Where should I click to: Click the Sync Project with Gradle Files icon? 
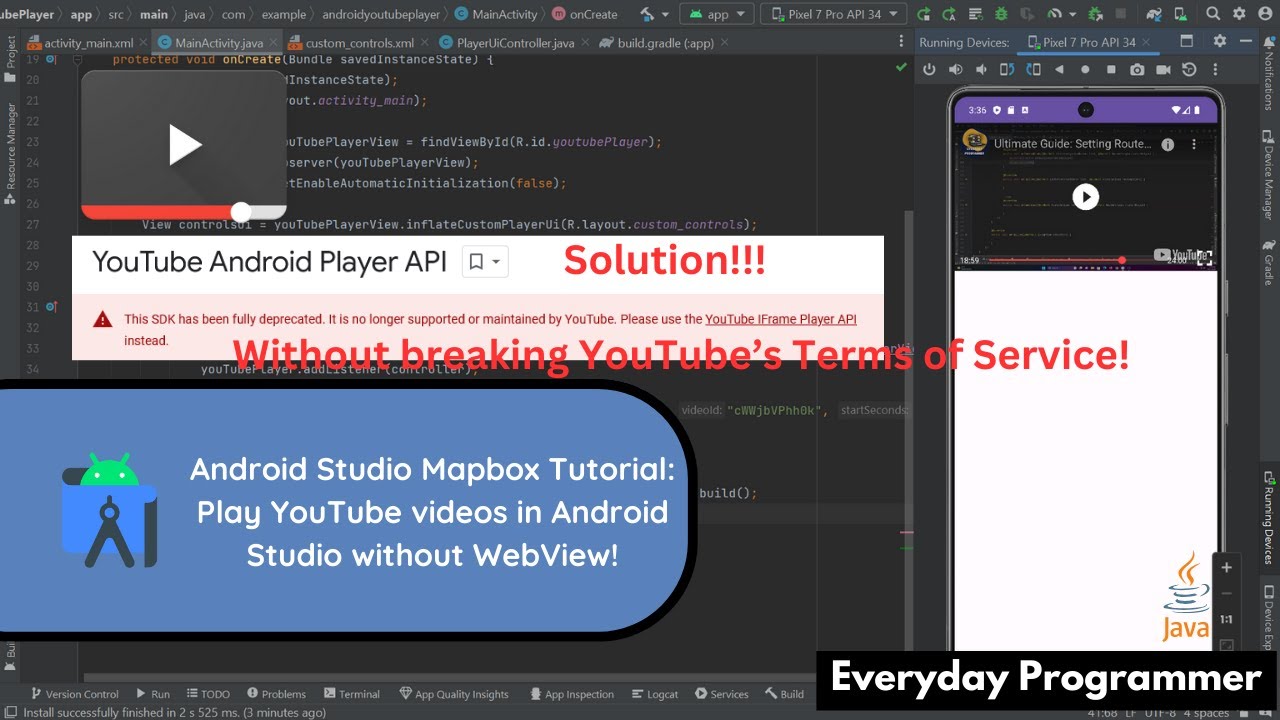(x=1154, y=14)
